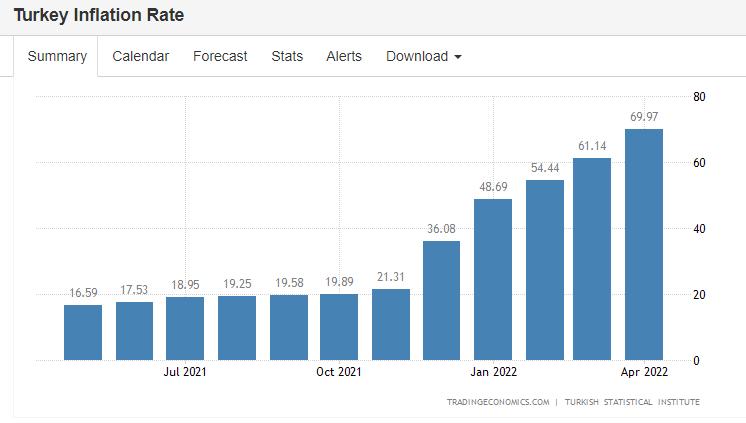Click the 18.95 bar for July 2021
746x423 pixels.
185,329
